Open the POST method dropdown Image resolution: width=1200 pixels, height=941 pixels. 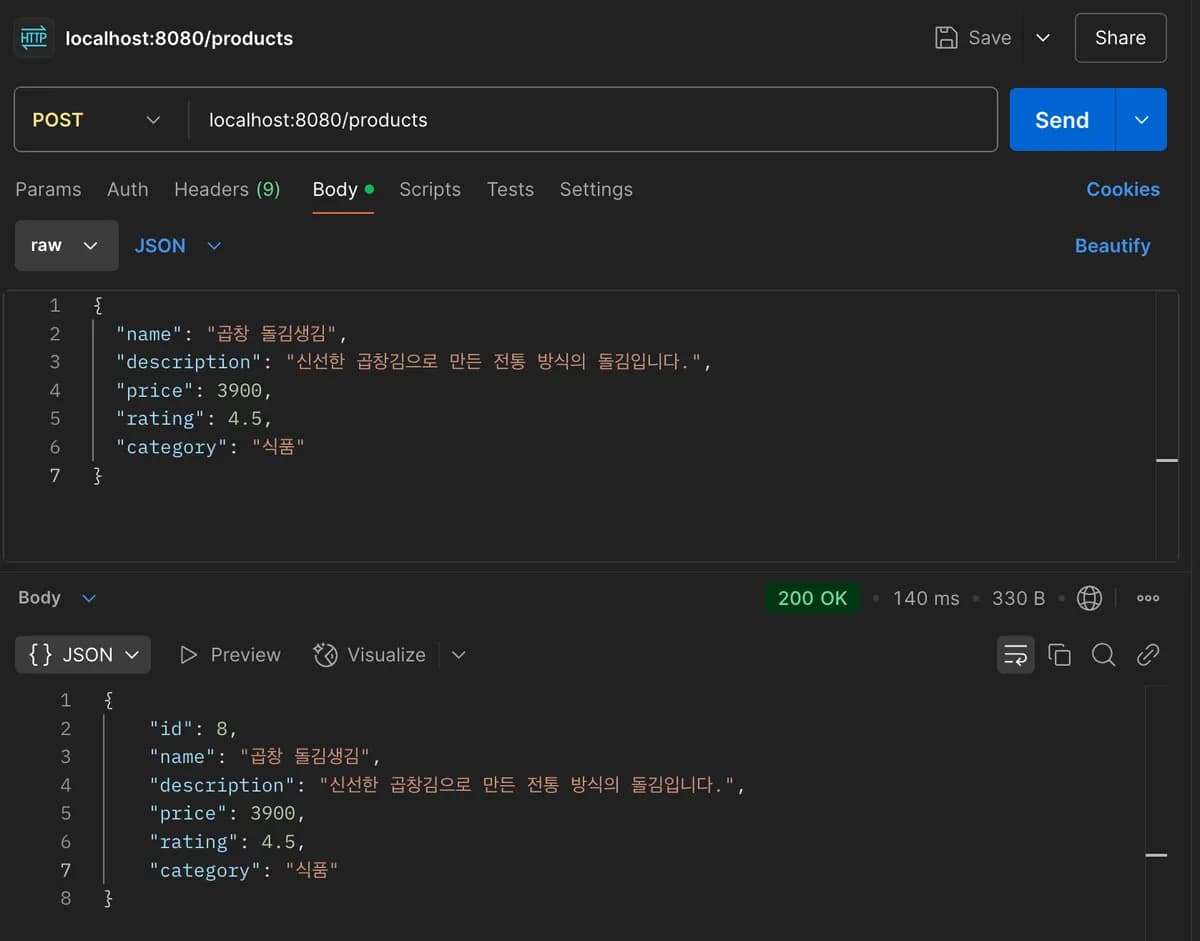click(96, 120)
